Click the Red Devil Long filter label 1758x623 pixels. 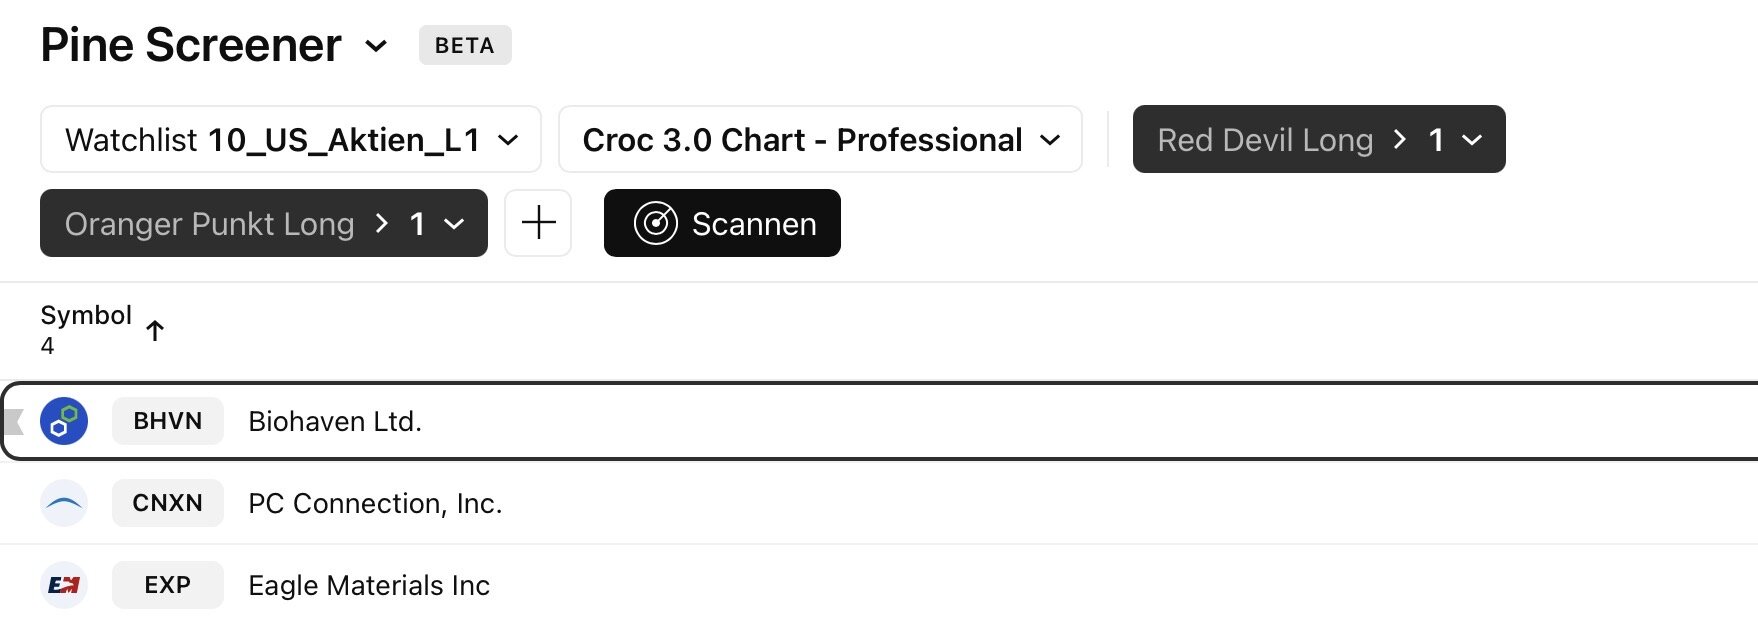pyautogui.click(x=1265, y=140)
